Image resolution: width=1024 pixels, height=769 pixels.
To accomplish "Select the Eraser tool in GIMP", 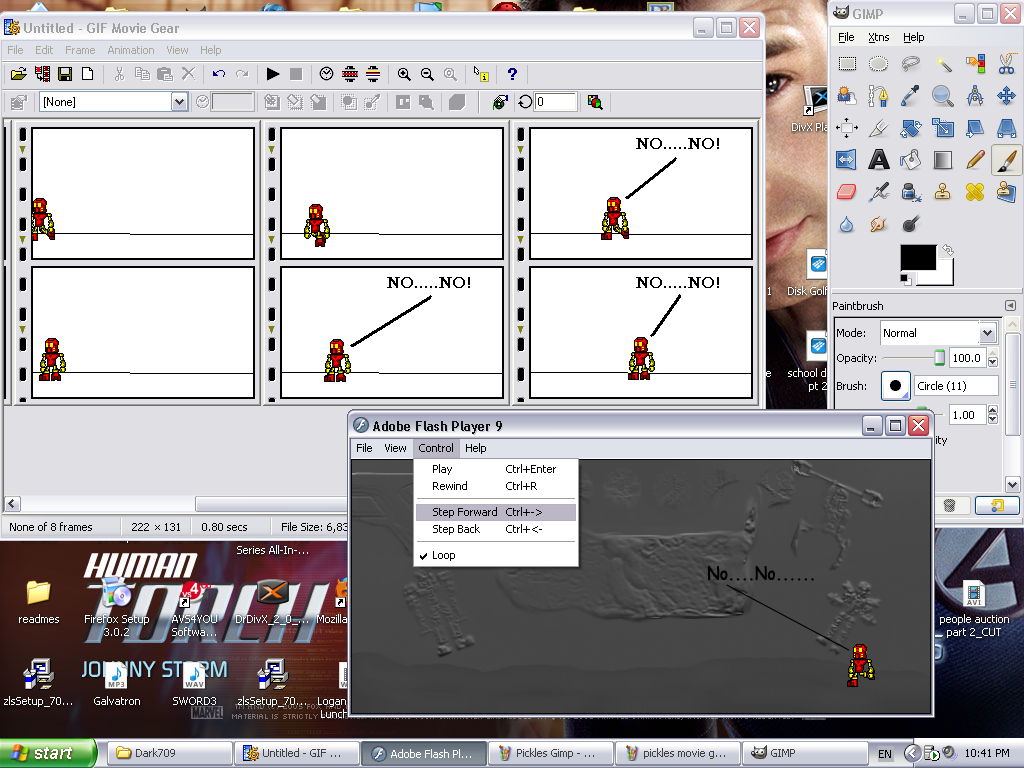I will 846,191.
